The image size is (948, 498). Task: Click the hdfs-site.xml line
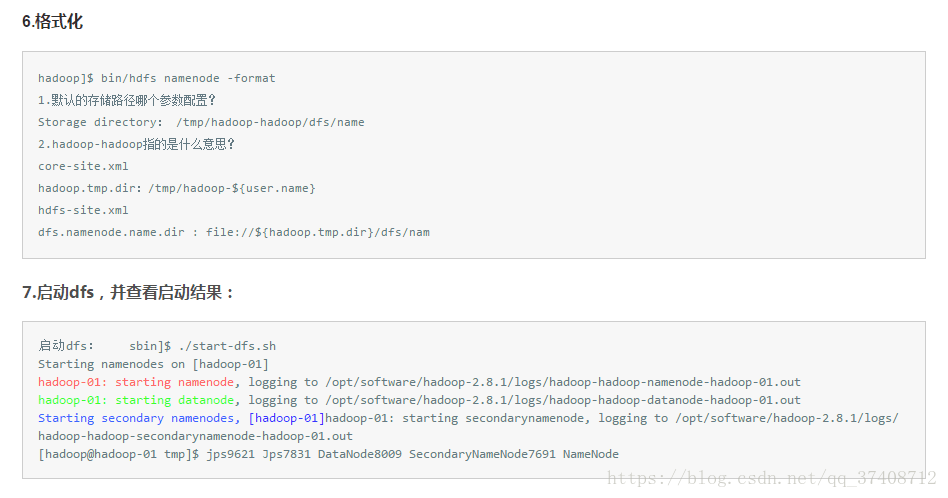[x=83, y=210]
